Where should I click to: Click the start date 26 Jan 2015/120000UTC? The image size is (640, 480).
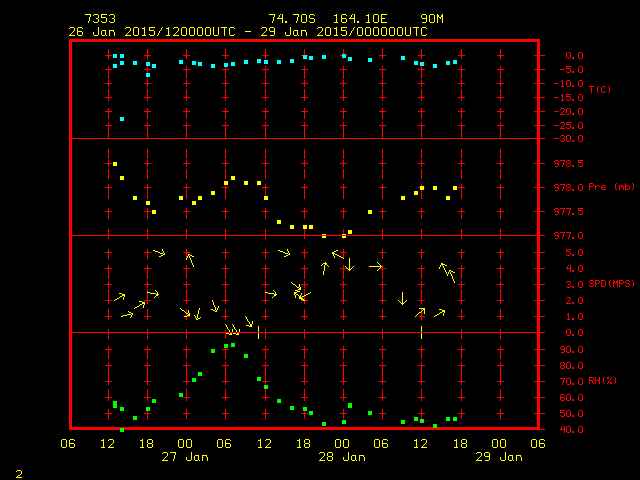pos(151,31)
